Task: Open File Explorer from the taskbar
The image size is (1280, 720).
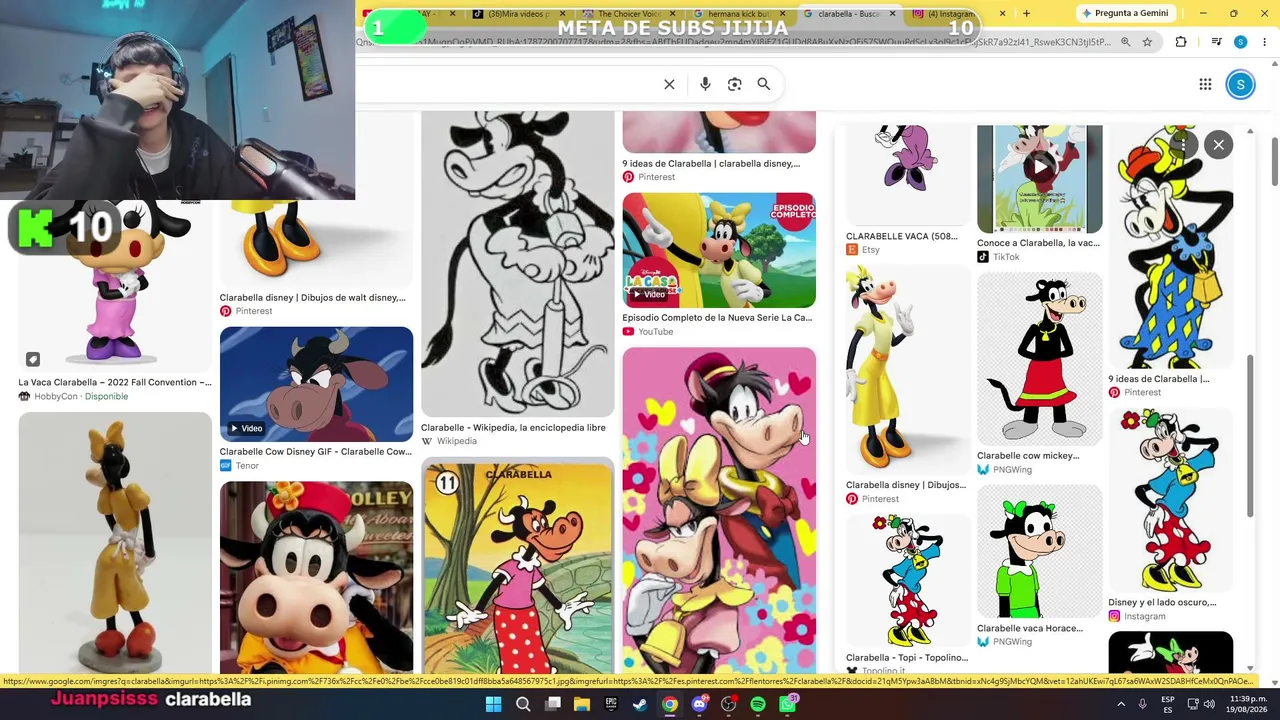Action: (582, 705)
